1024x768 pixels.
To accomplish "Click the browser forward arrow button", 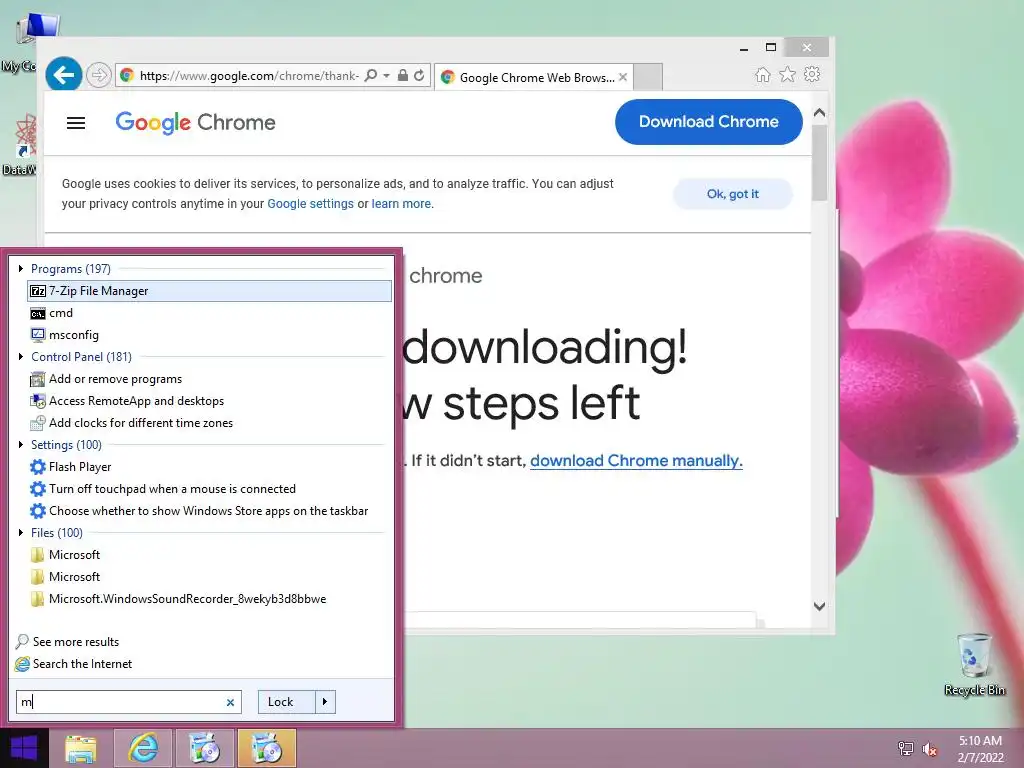I will 99,76.
